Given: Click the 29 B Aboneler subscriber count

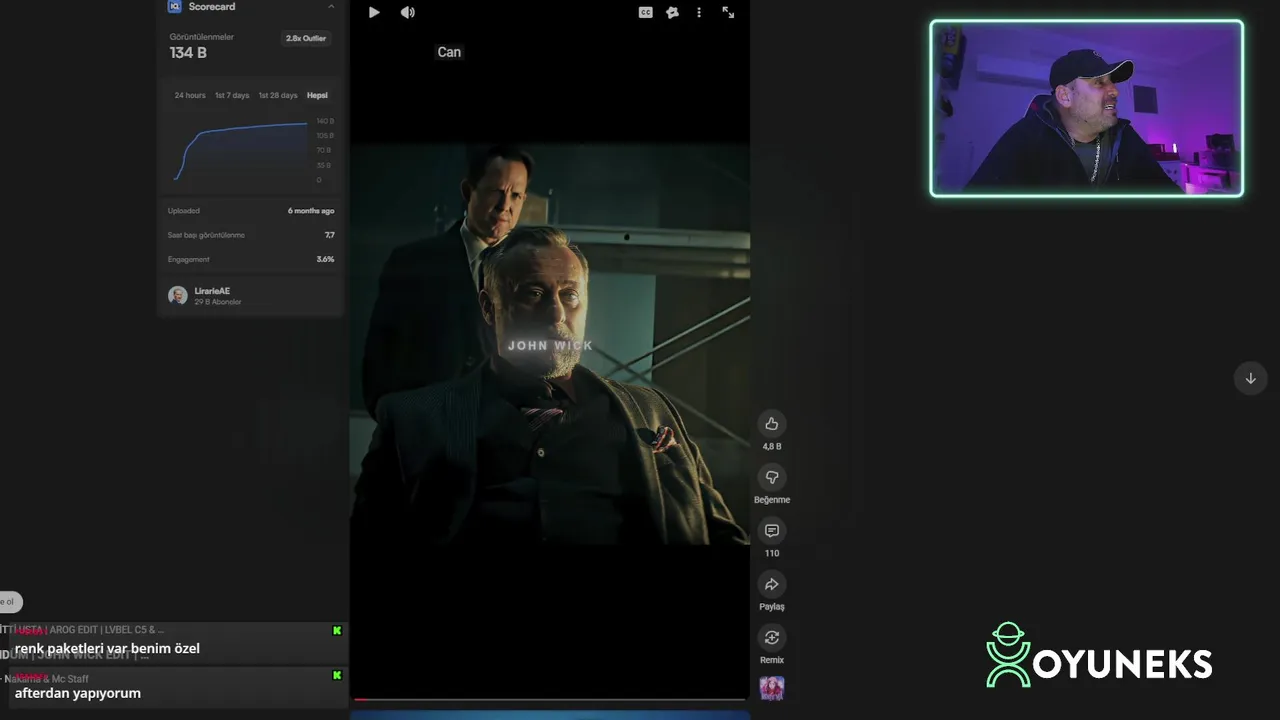Looking at the screenshot, I should [217, 302].
